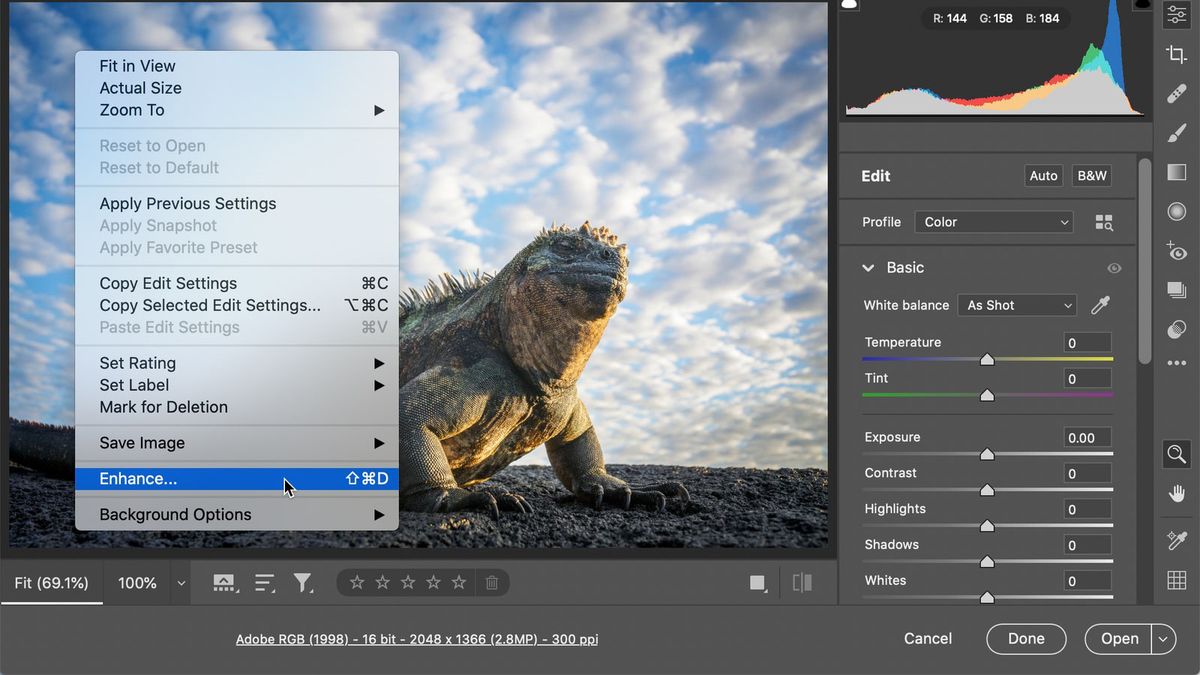Screen dimensions: 1200x675
Task: Open the White balance dropdown
Action: coord(1017,305)
